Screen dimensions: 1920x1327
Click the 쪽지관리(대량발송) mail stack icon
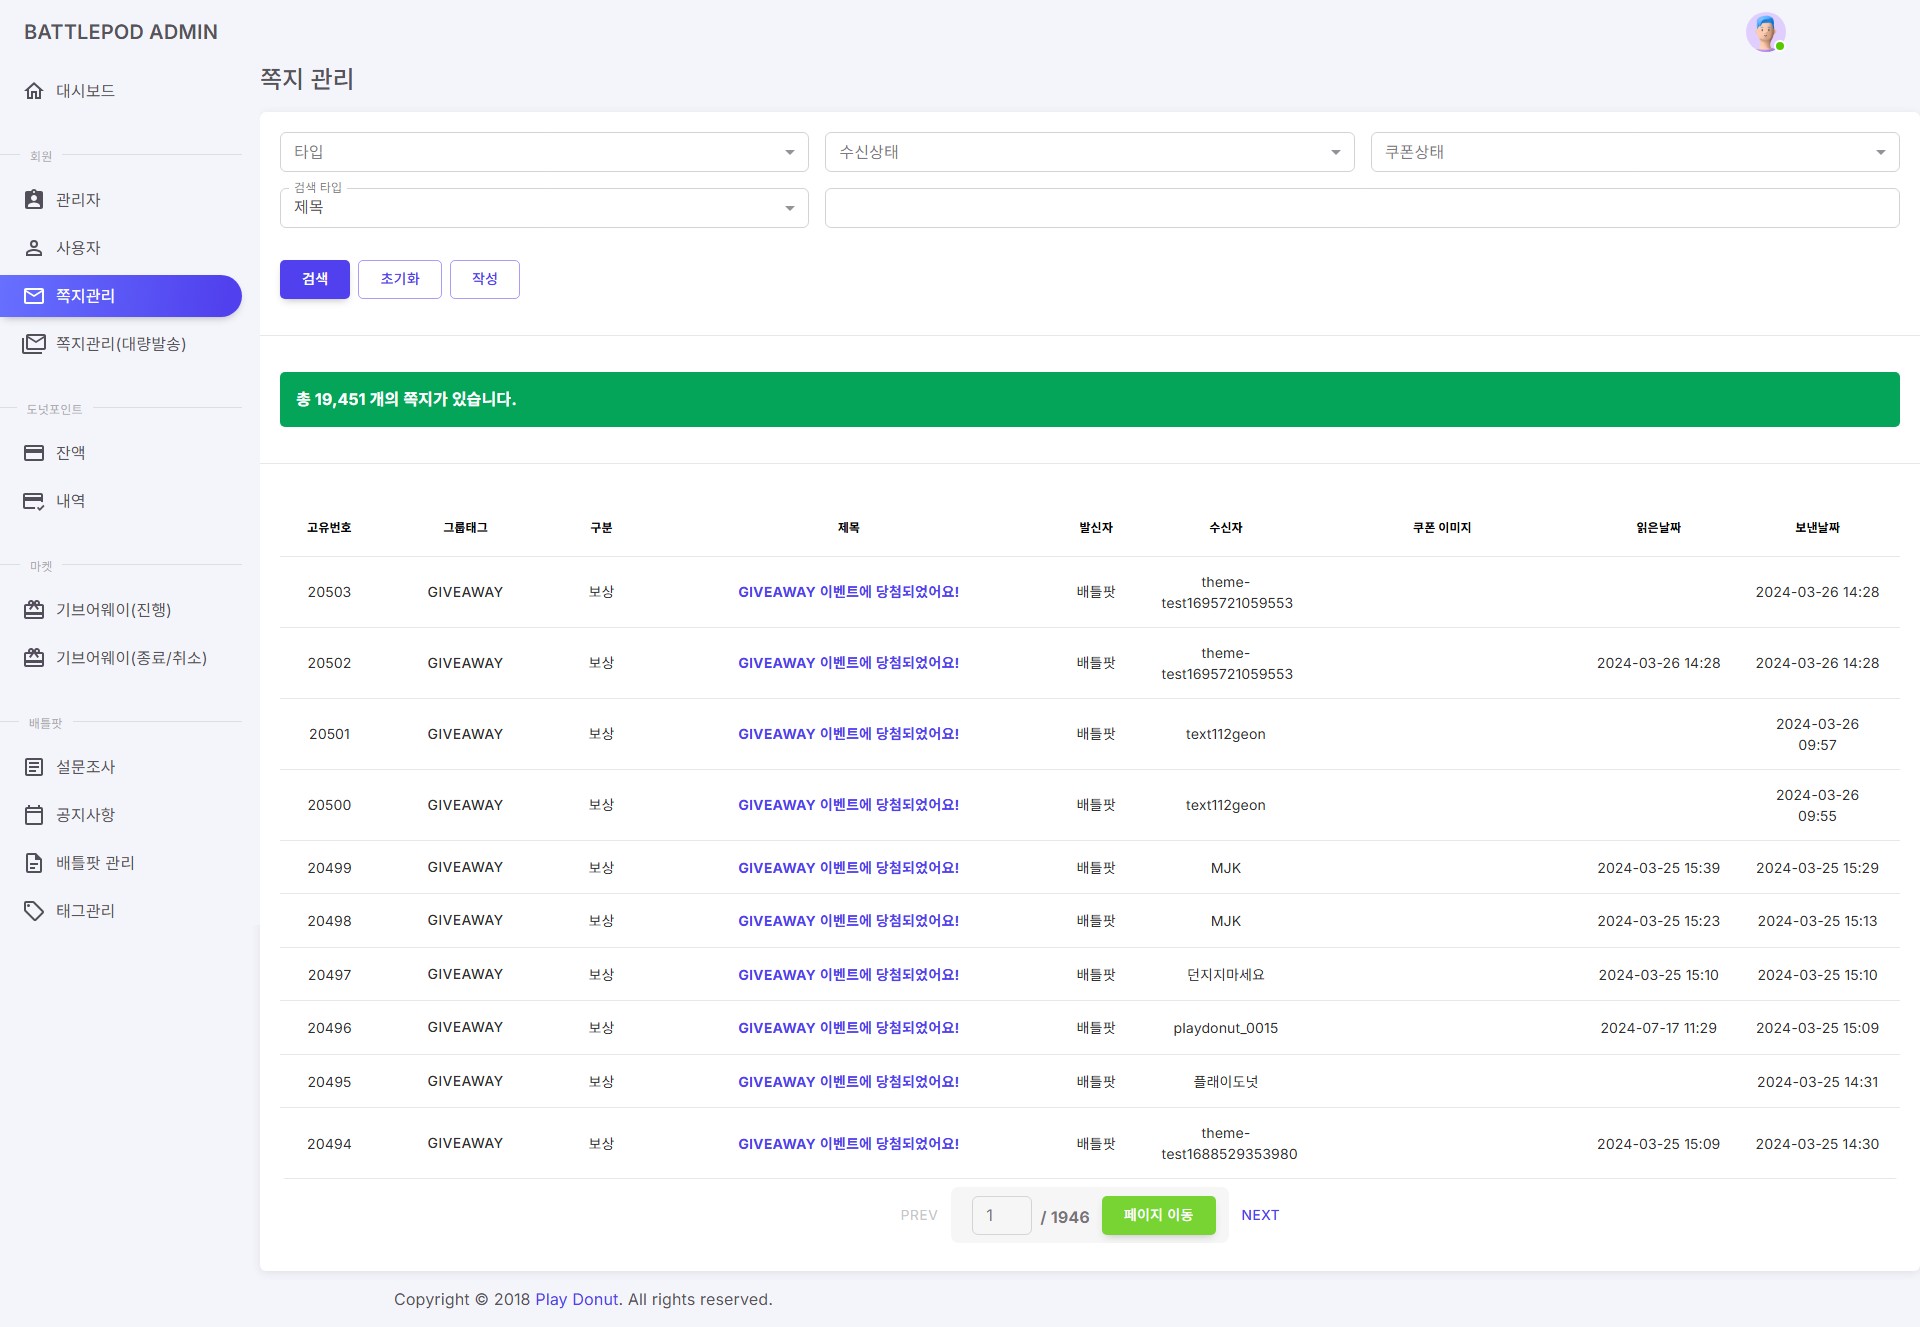34,344
